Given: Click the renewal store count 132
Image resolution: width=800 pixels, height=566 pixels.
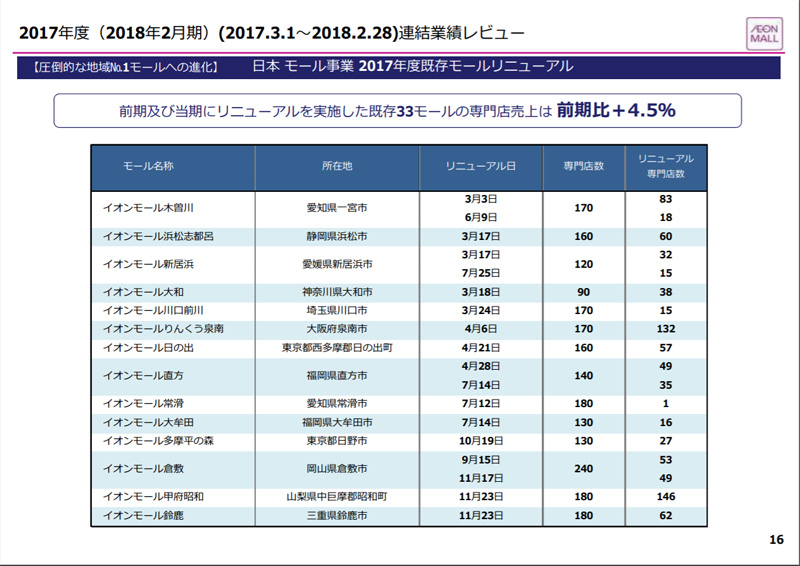Looking at the screenshot, I should [665, 329].
